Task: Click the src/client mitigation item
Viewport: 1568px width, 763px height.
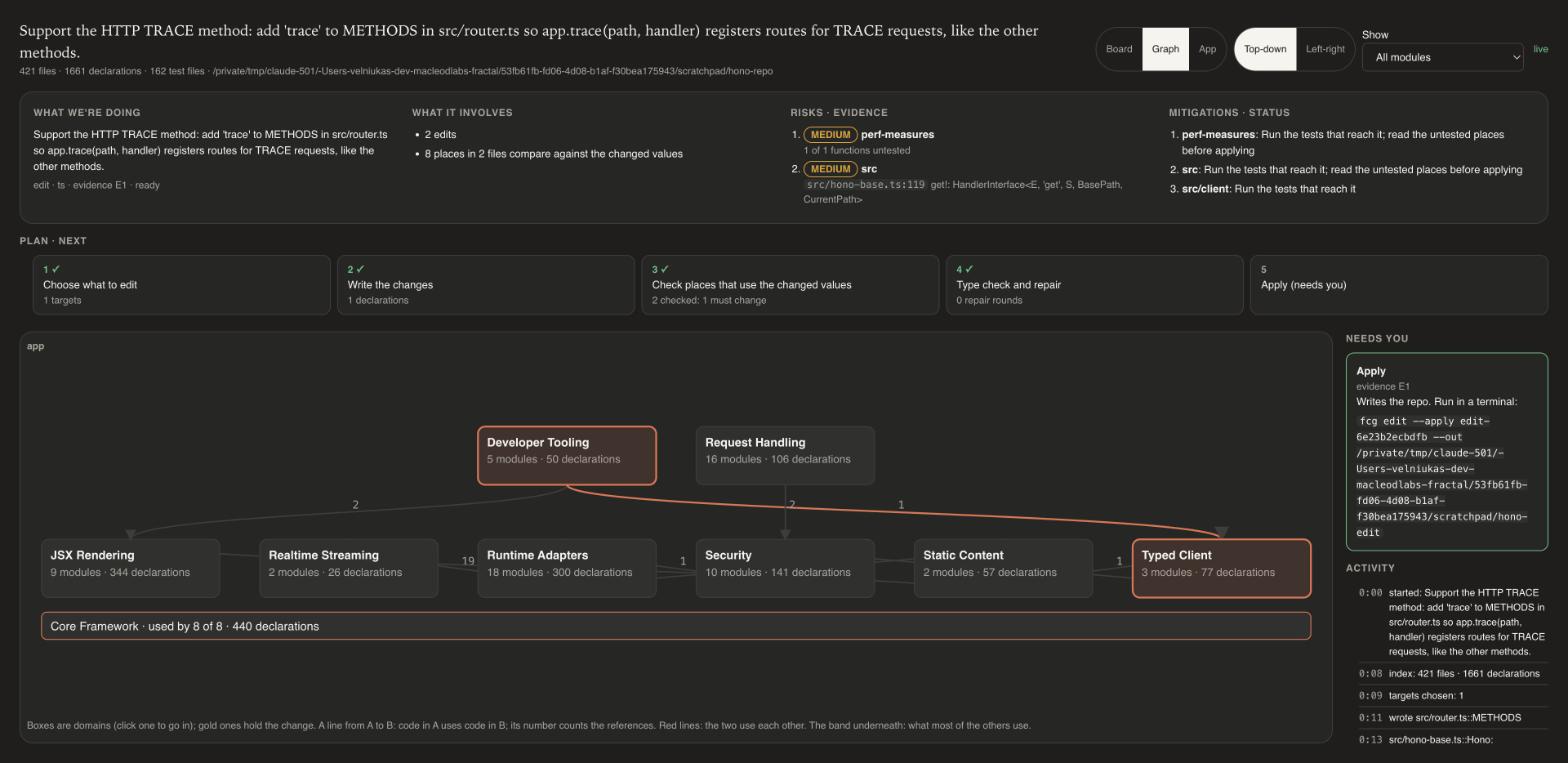Action: 1269,189
